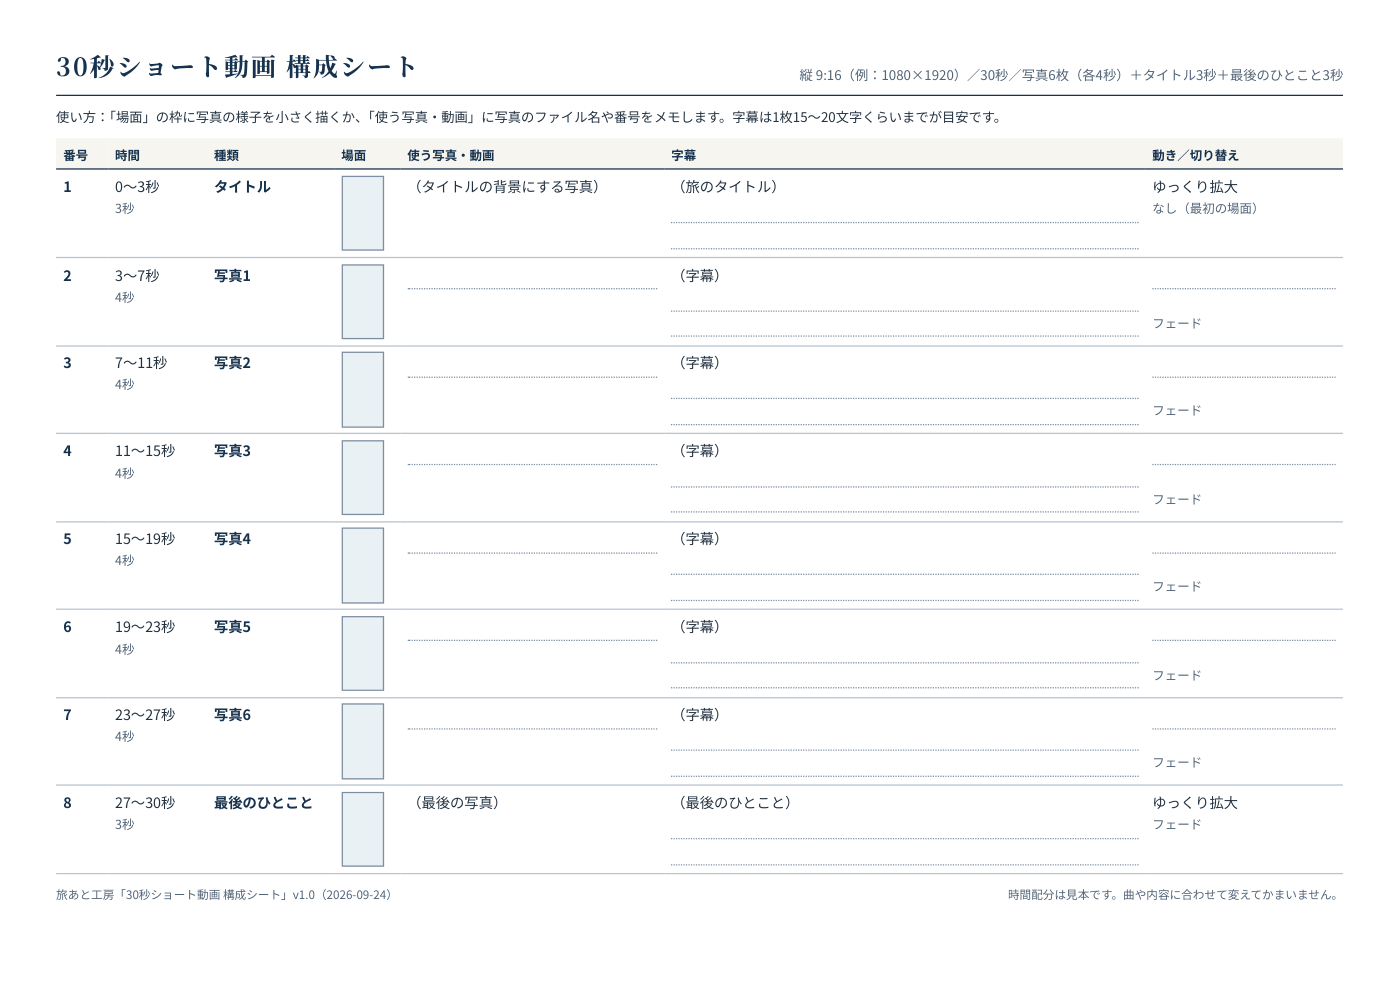Click the 'なし（最初の場面）' transition note
Screen dimensions: 1400x990
tap(1208, 209)
